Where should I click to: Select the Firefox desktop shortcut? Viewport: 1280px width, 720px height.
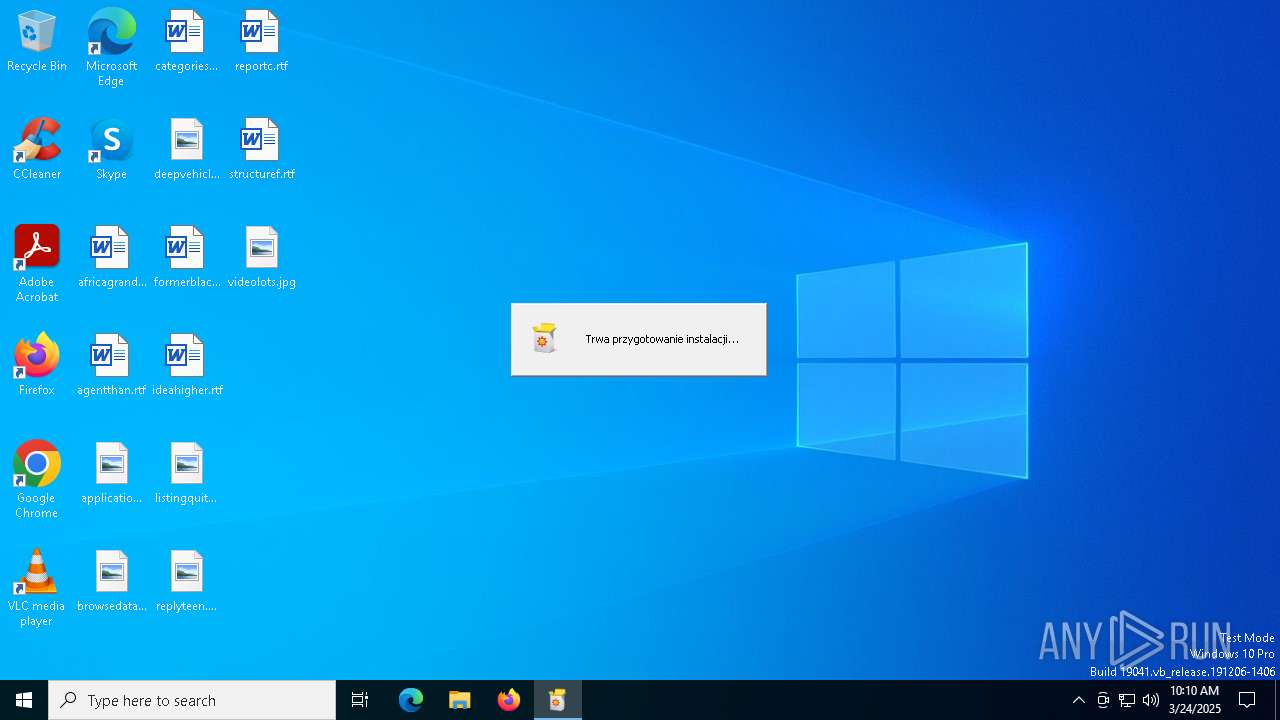(36, 365)
